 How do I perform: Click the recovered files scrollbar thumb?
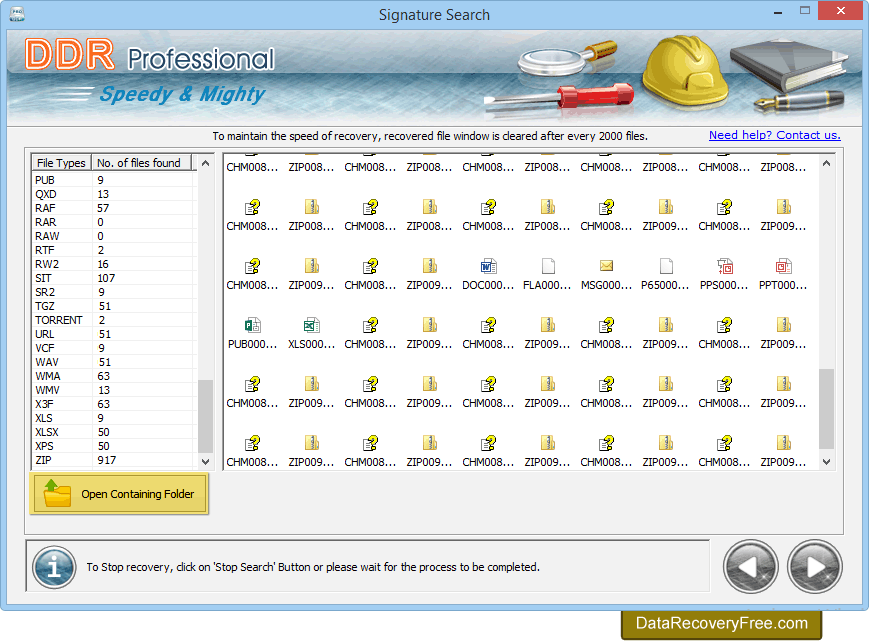[x=826, y=409]
